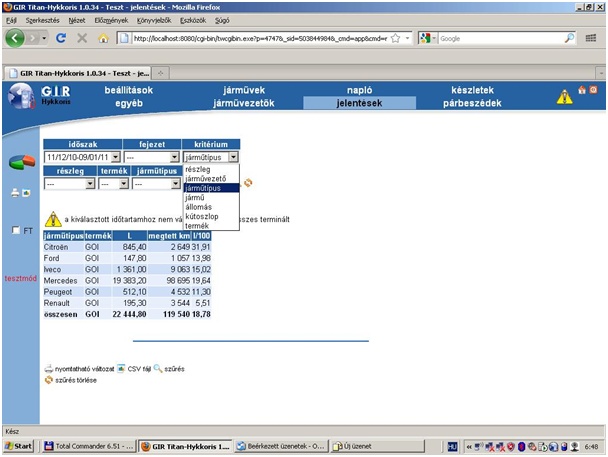Open the részleg filter dropdown

coord(89,184)
